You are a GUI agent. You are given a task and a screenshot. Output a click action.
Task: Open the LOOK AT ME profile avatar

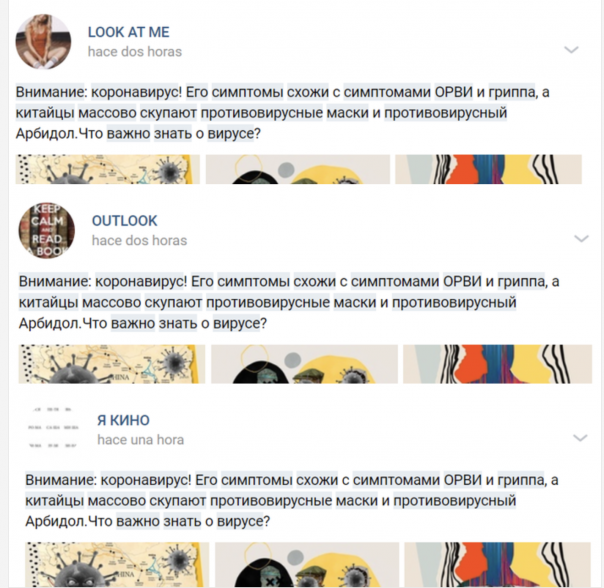pos(43,42)
